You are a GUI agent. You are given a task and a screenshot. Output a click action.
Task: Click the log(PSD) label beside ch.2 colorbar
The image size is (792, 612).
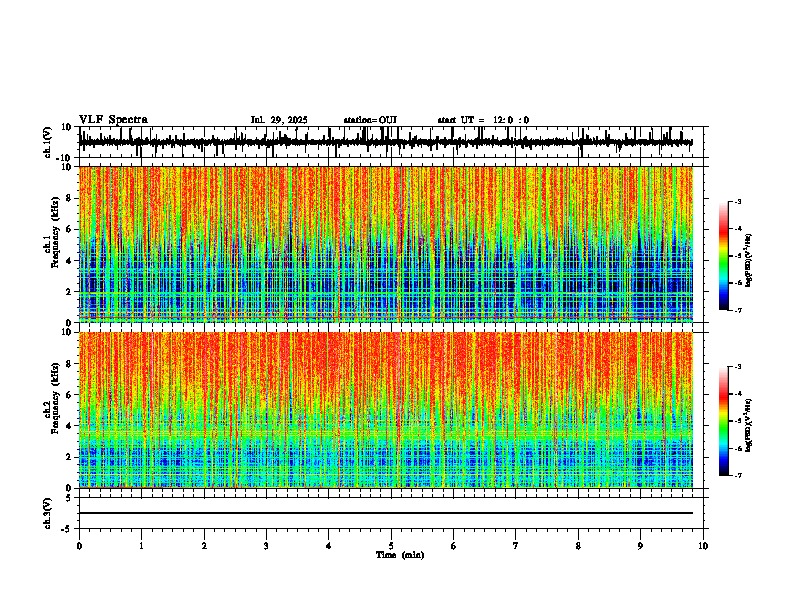pyautogui.click(x=748, y=425)
